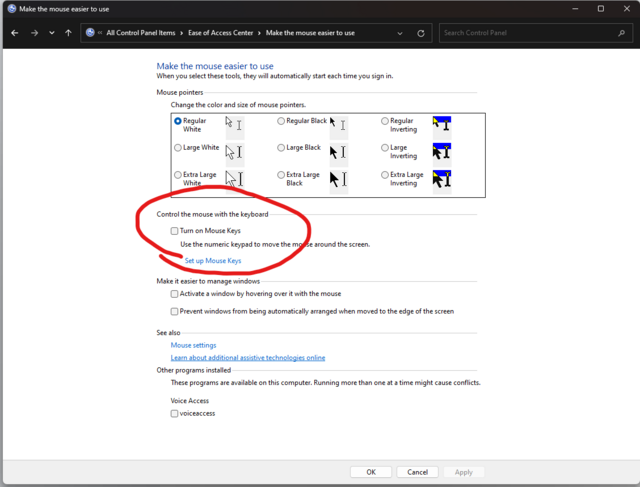Expand the address bar history dropdown

[x=400, y=33]
